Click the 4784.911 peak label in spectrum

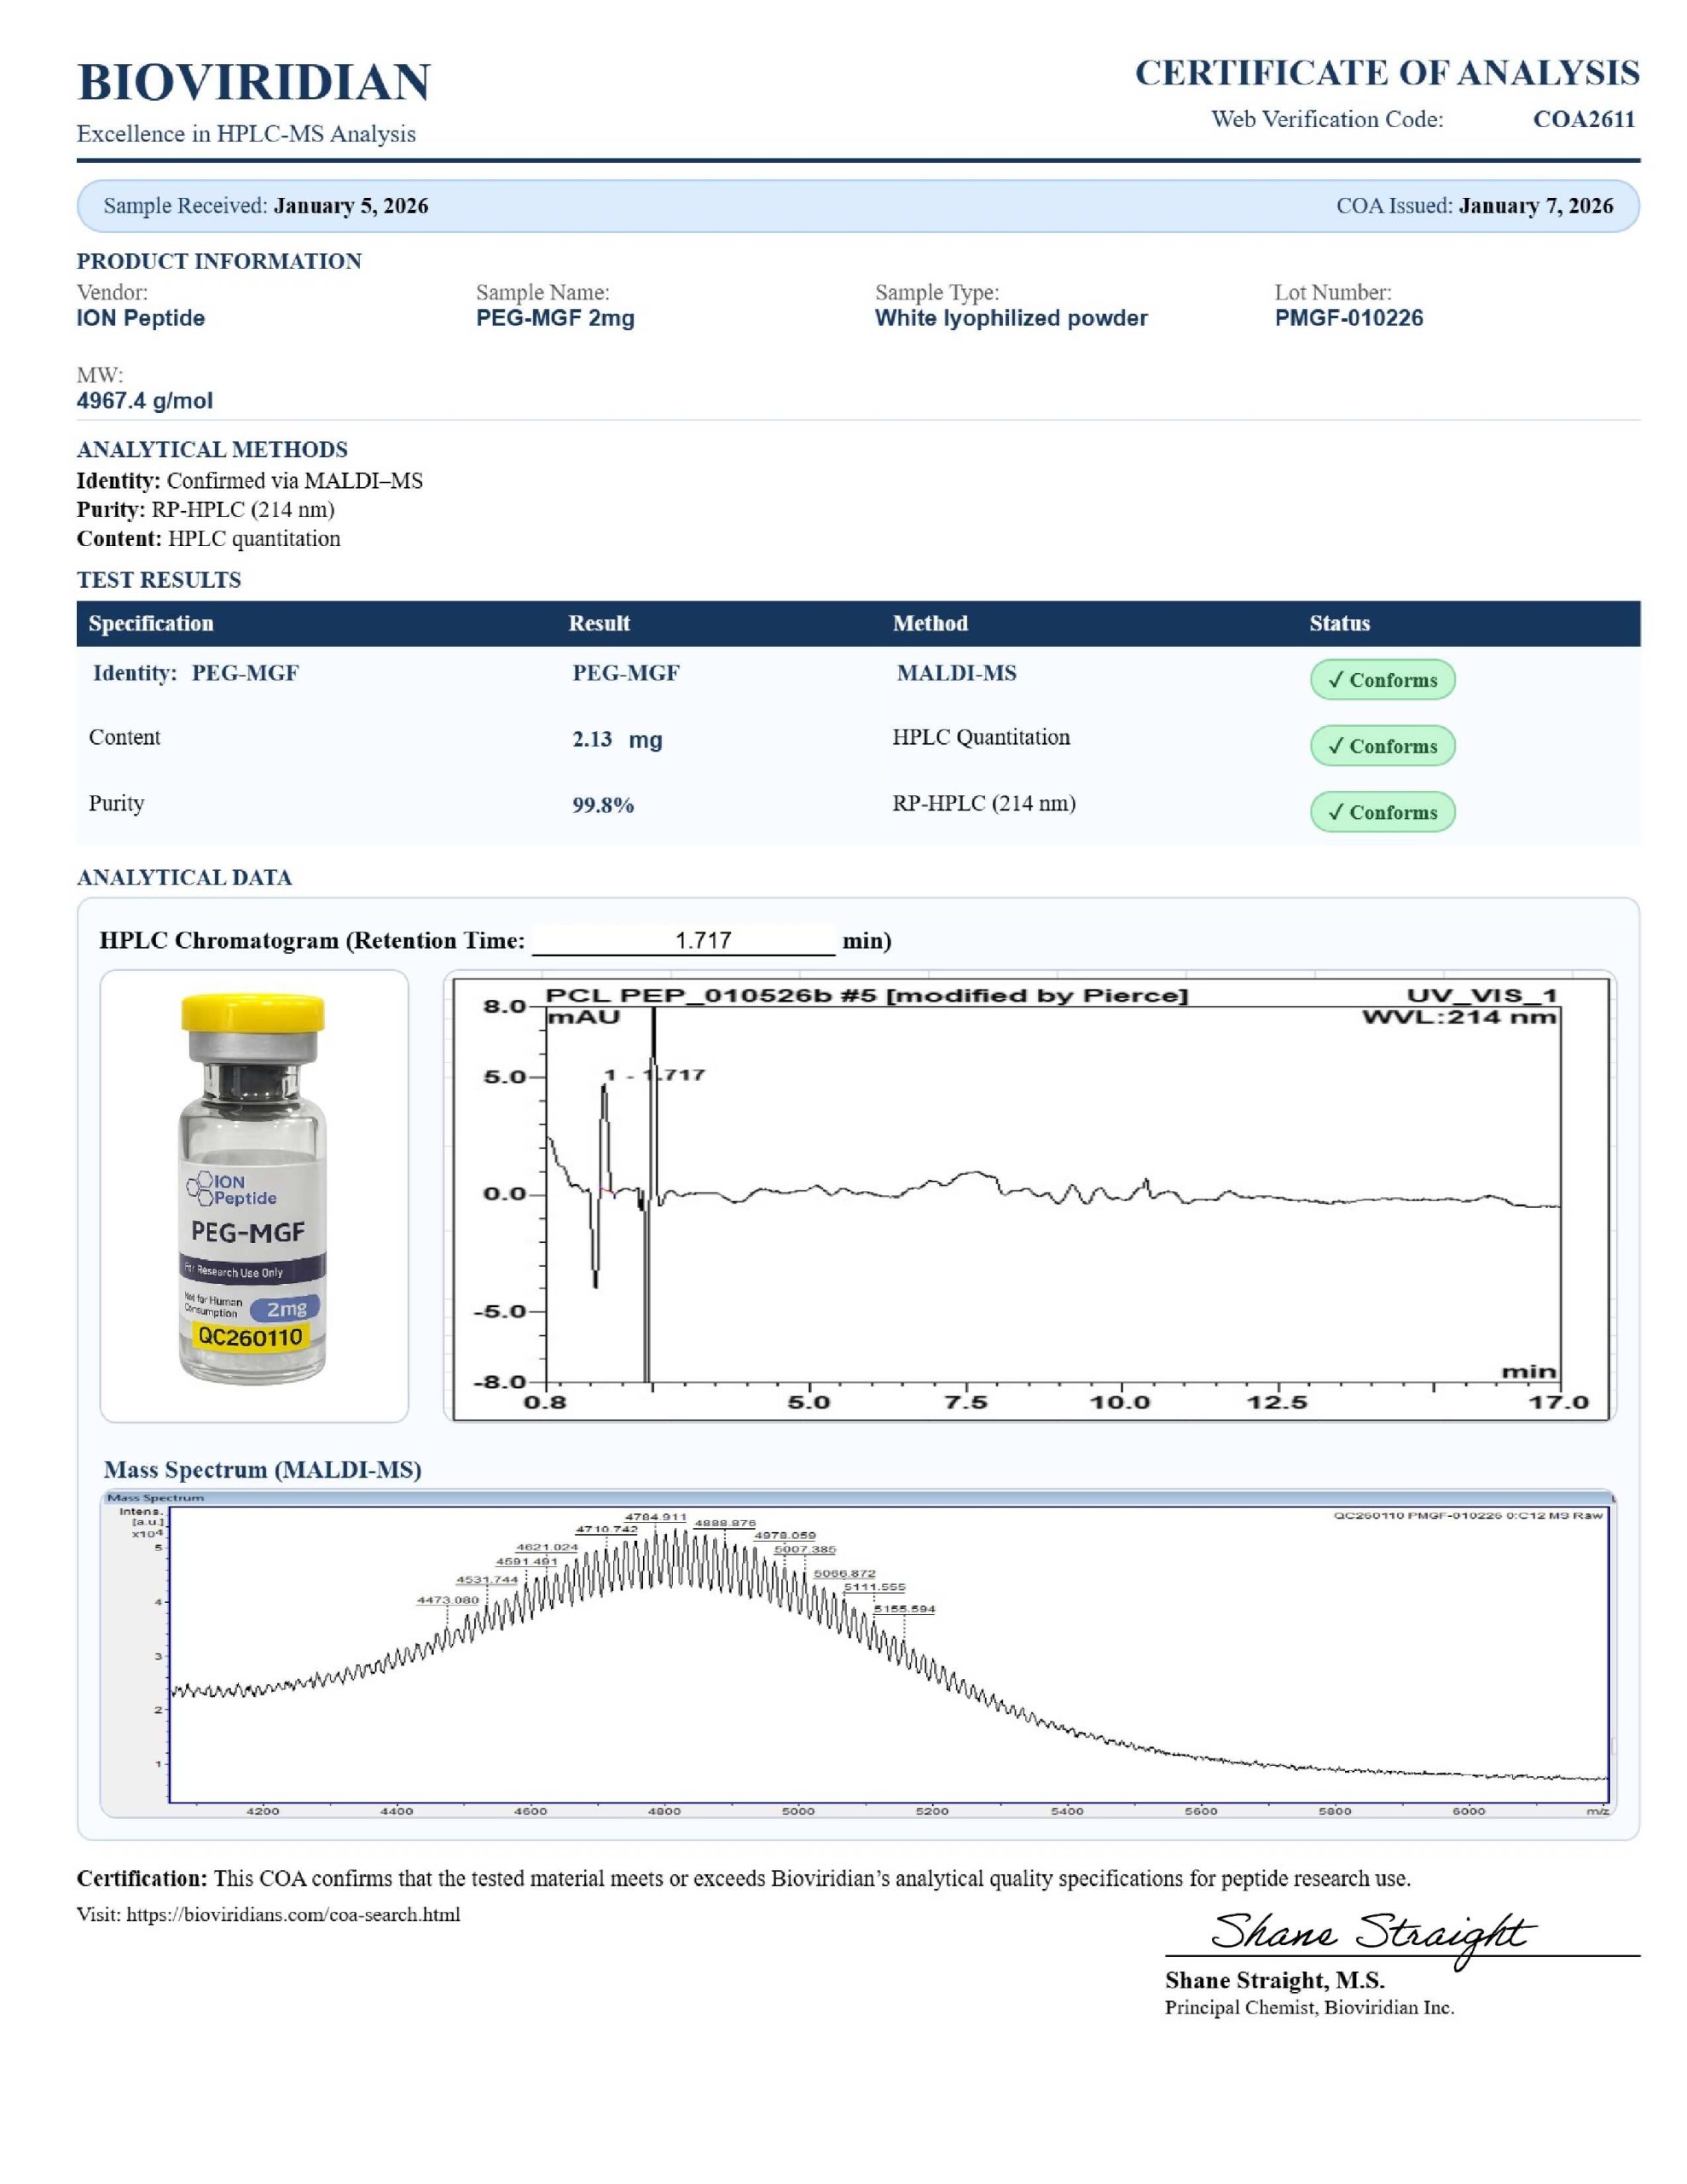[x=655, y=1517]
